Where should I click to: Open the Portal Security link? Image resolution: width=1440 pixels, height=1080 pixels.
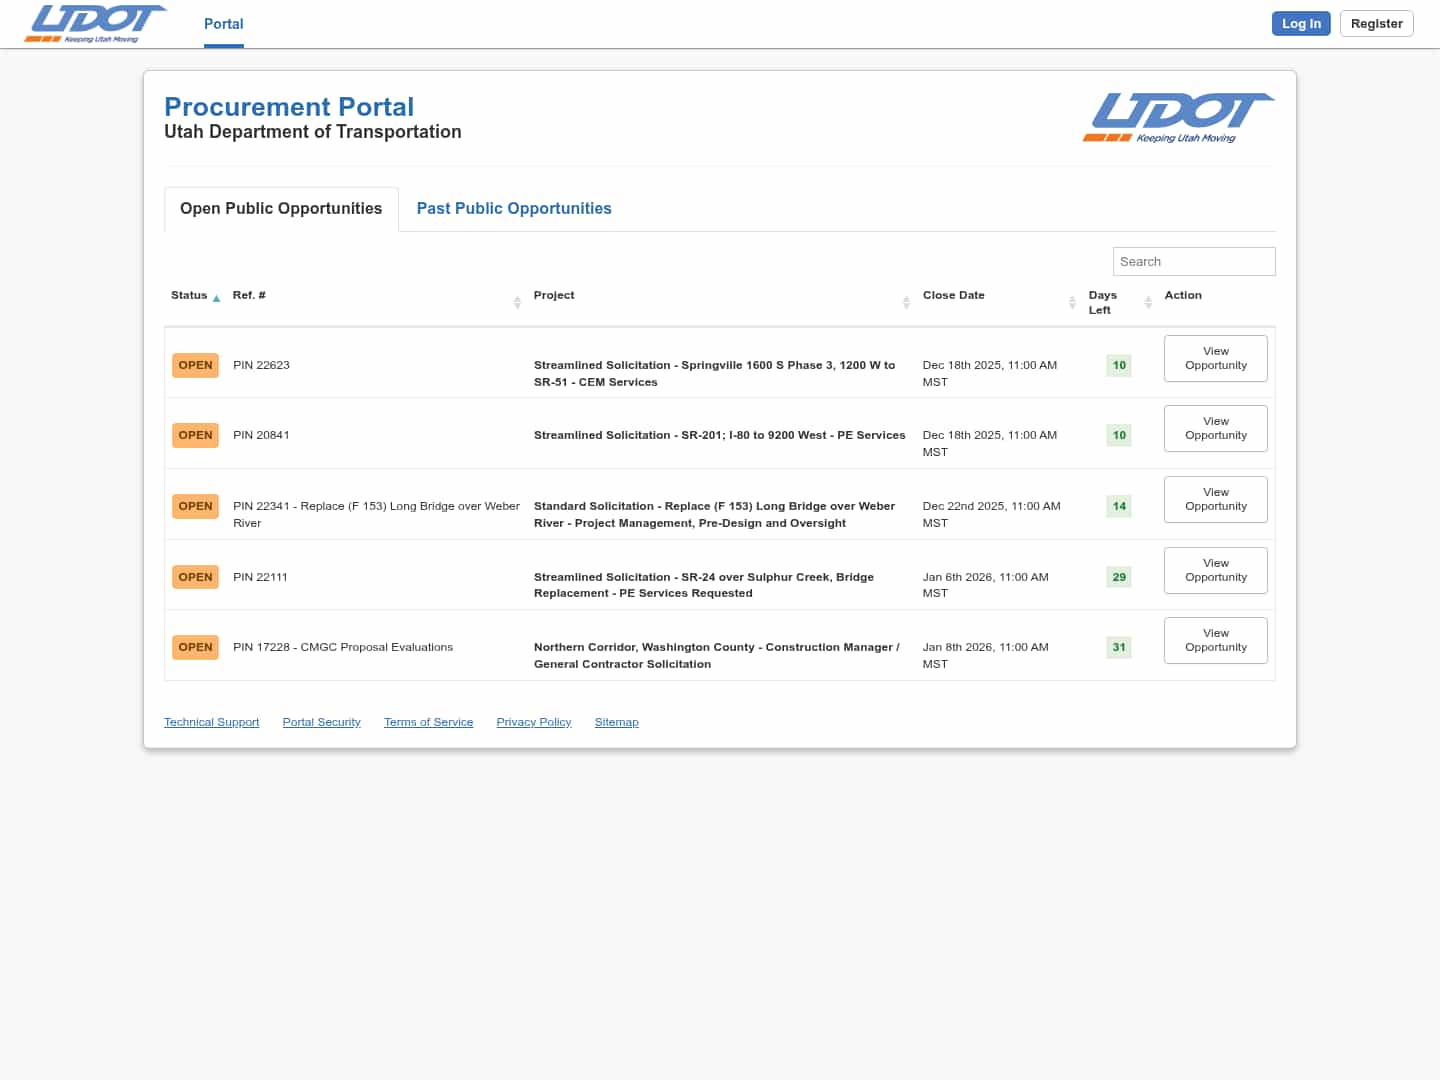[x=321, y=722]
